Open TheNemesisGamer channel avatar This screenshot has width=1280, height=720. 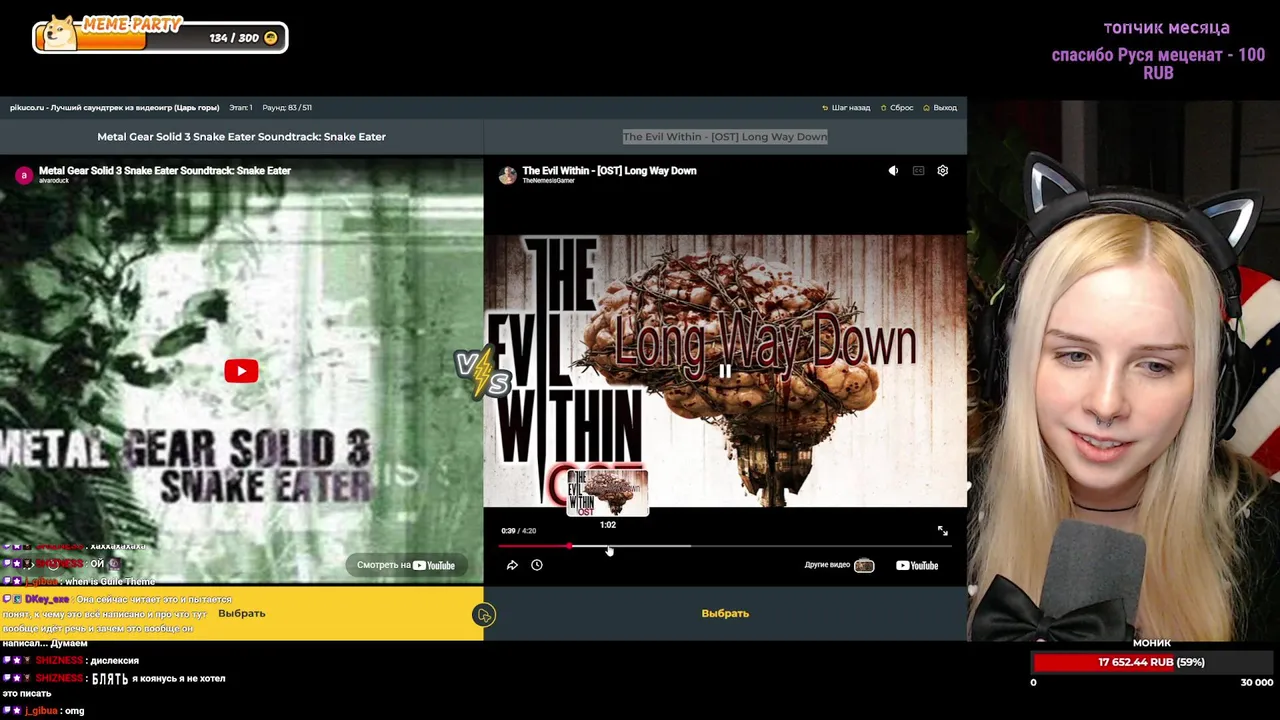(508, 175)
